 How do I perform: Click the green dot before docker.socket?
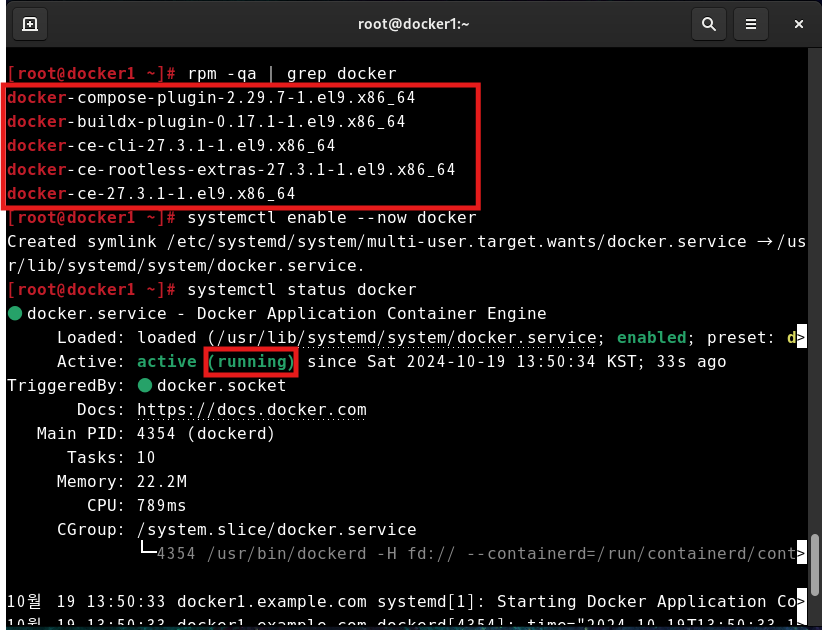[145, 386]
